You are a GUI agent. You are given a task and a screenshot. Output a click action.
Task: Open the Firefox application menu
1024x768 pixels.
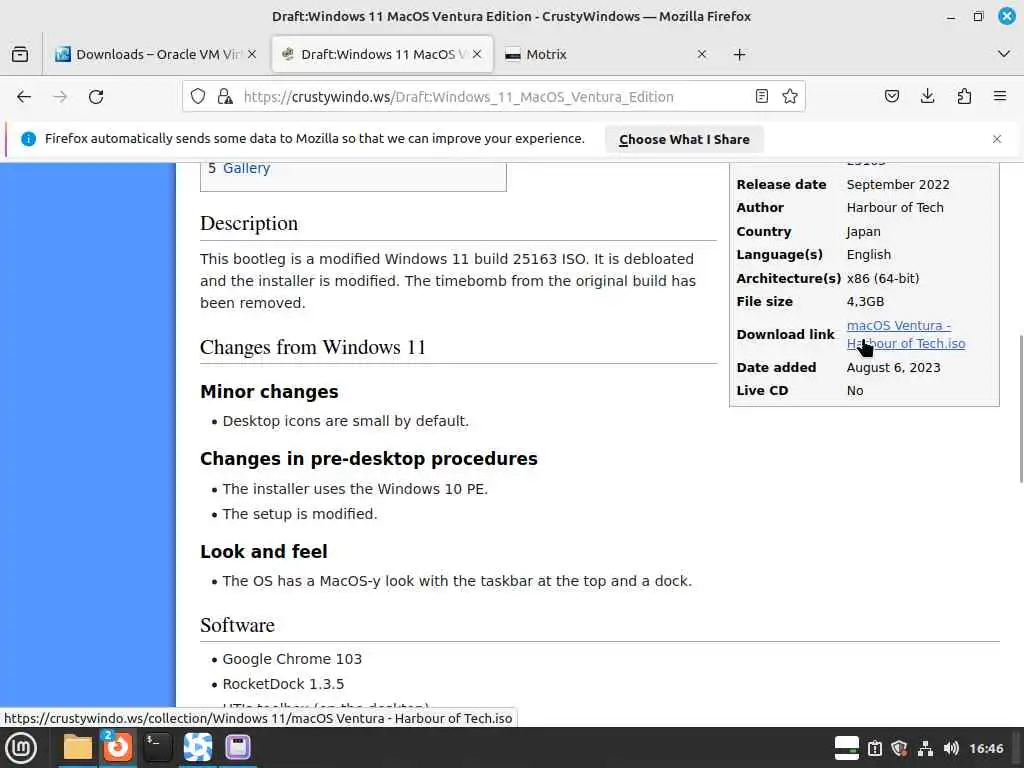click(1000, 97)
